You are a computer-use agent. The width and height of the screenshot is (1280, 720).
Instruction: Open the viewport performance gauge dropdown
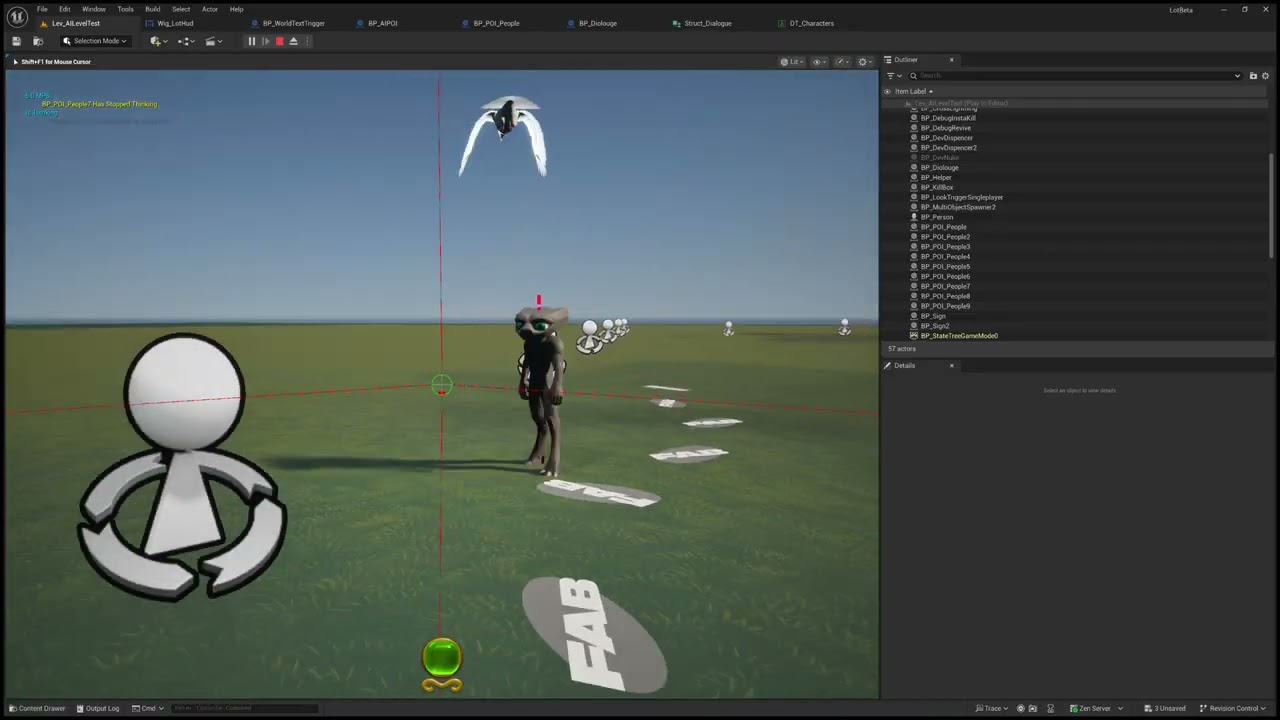tap(842, 62)
